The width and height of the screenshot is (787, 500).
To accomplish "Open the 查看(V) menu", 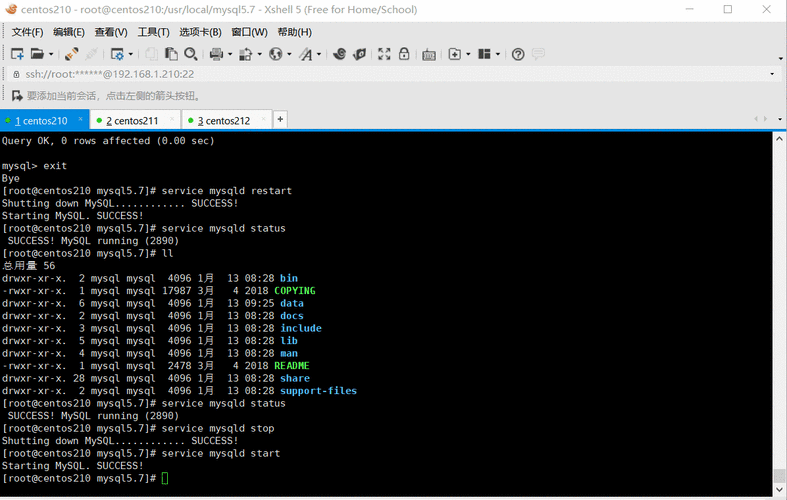I will (111, 32).
